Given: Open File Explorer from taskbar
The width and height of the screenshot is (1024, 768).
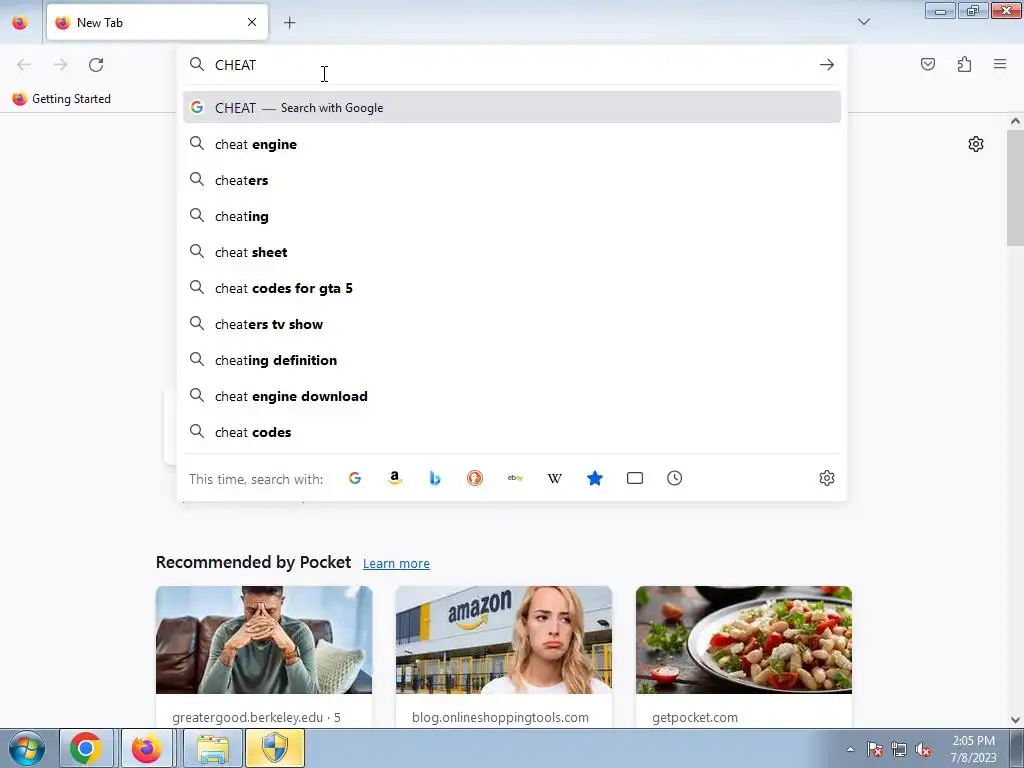Looking at the screenshot, I should tap(213, 748).
